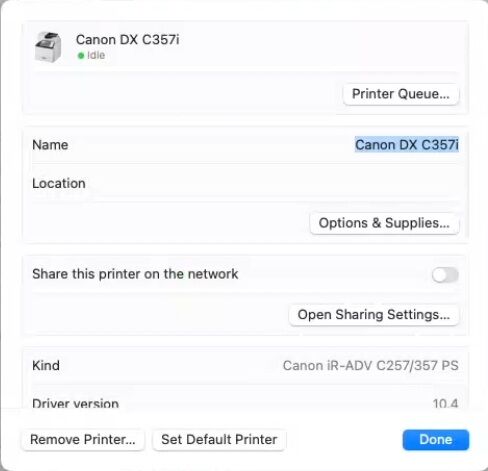Click the Kind value Canon iR-ADV C257/357 PS

371,365
